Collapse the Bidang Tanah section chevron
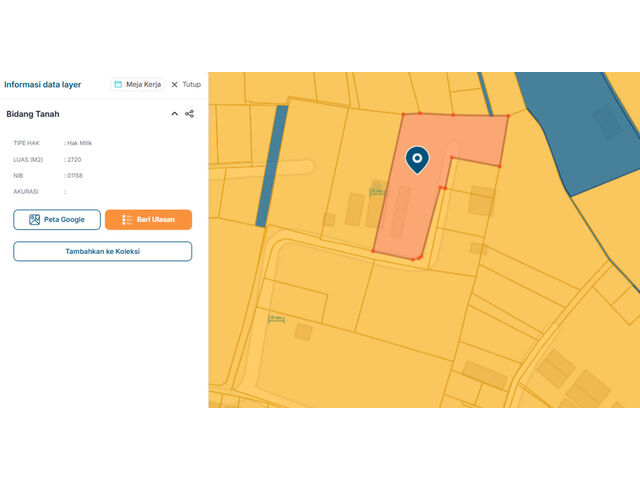Viewport: 640px width, 480px height. tap(175, 114)
